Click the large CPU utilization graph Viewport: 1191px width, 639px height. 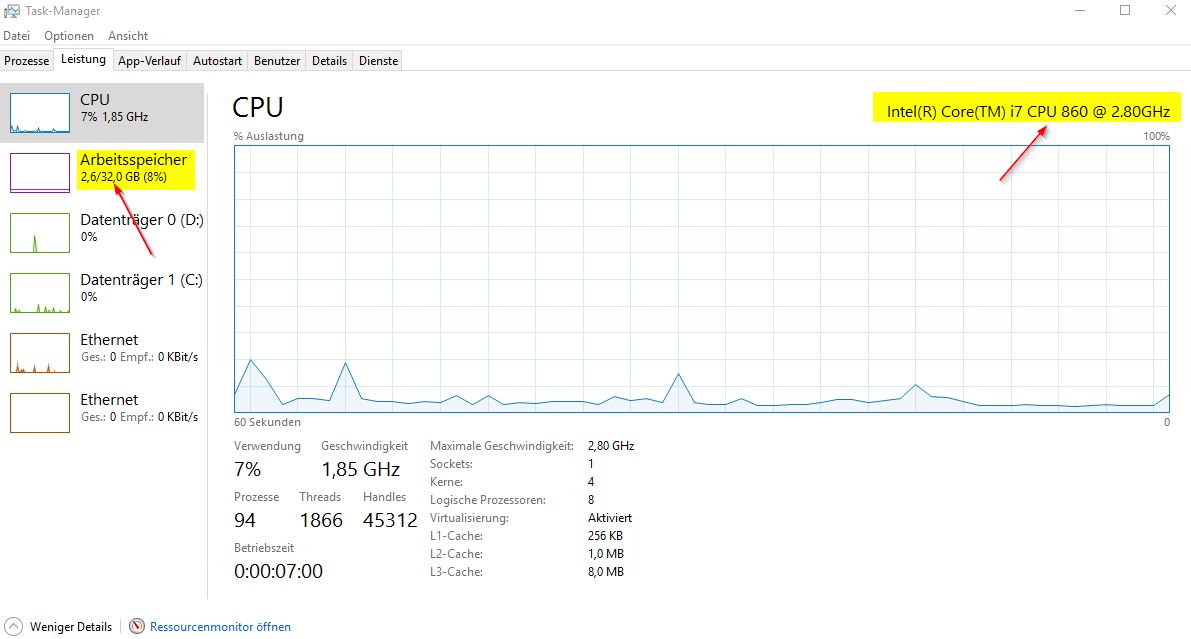tap(702, 279)
